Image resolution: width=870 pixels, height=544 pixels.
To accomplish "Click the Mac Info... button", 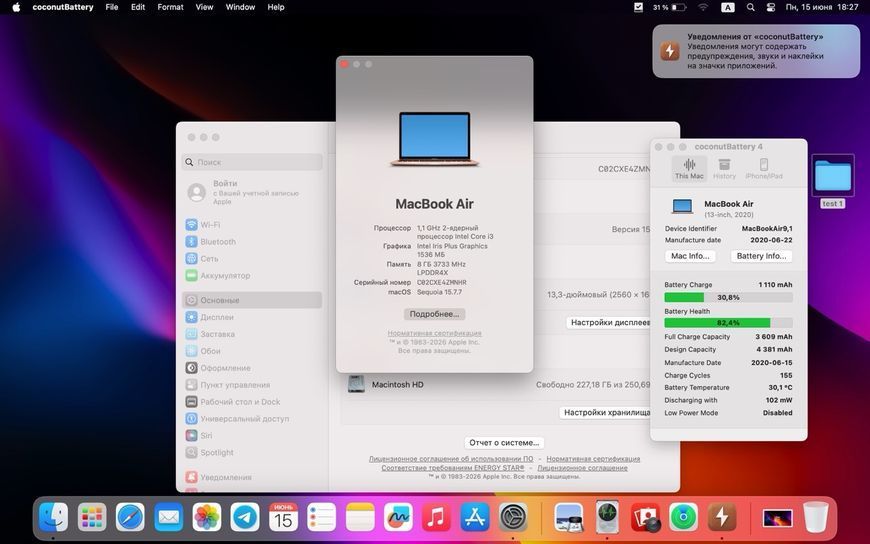I will click(x=690, y=256).
